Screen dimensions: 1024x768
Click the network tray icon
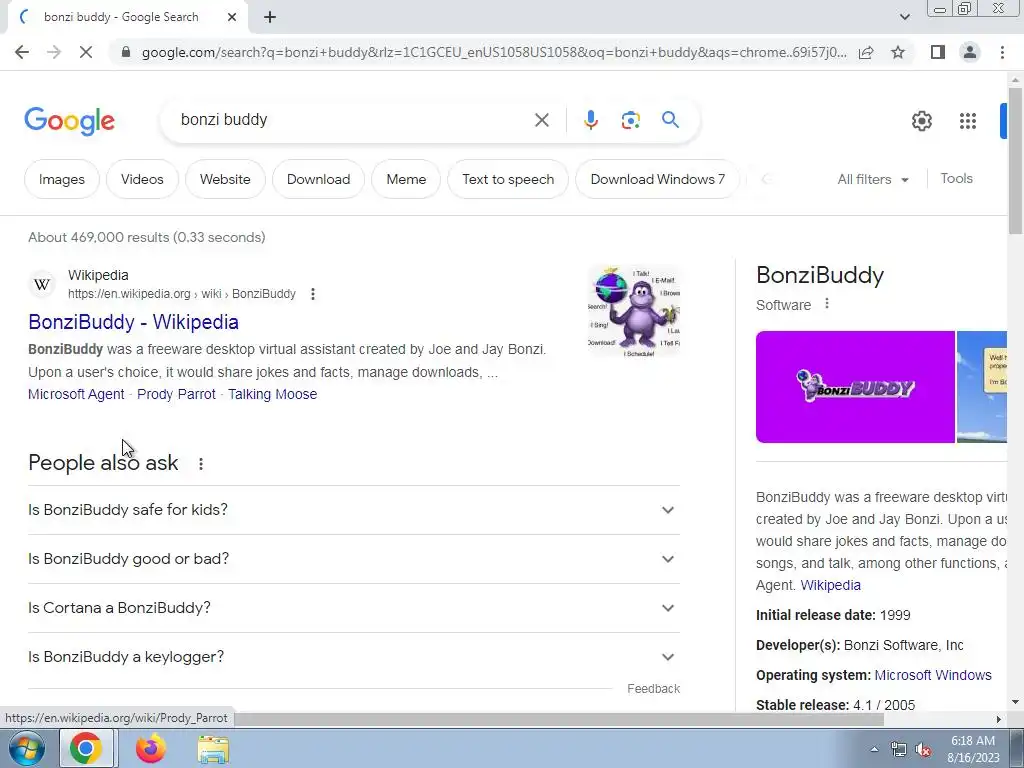pos(899,750)
